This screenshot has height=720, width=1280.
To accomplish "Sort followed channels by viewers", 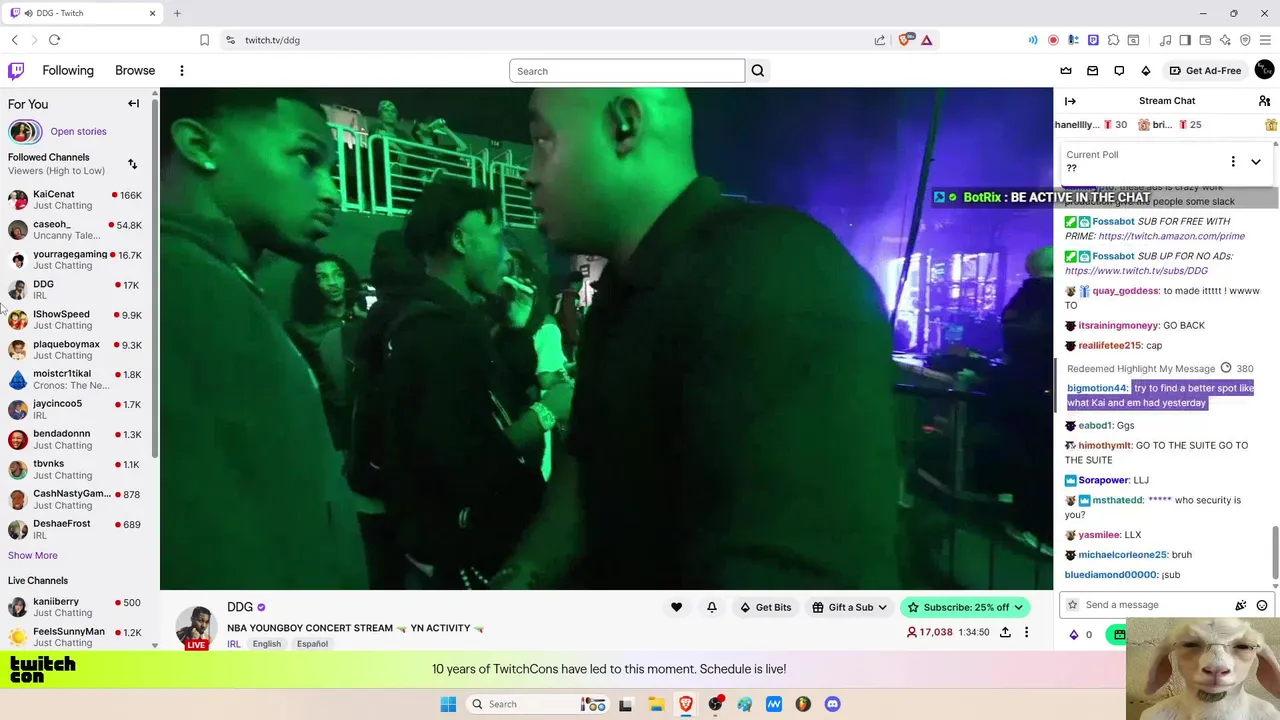I will click(x=132, y=164).
